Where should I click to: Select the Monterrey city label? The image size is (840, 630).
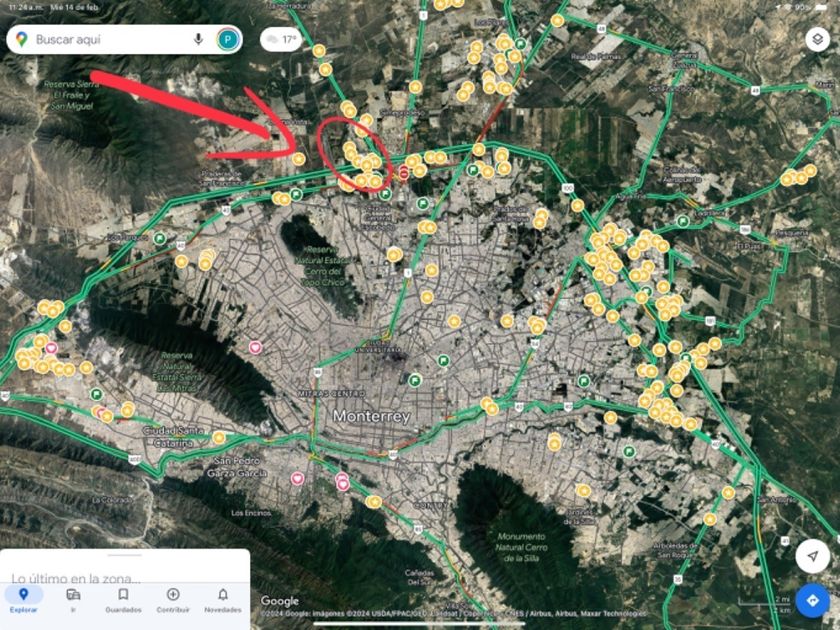[371, 416]
